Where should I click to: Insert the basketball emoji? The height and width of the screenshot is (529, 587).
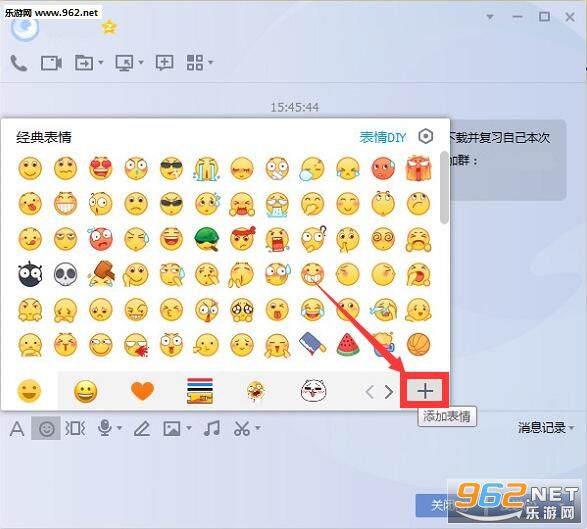coord(418,344)
